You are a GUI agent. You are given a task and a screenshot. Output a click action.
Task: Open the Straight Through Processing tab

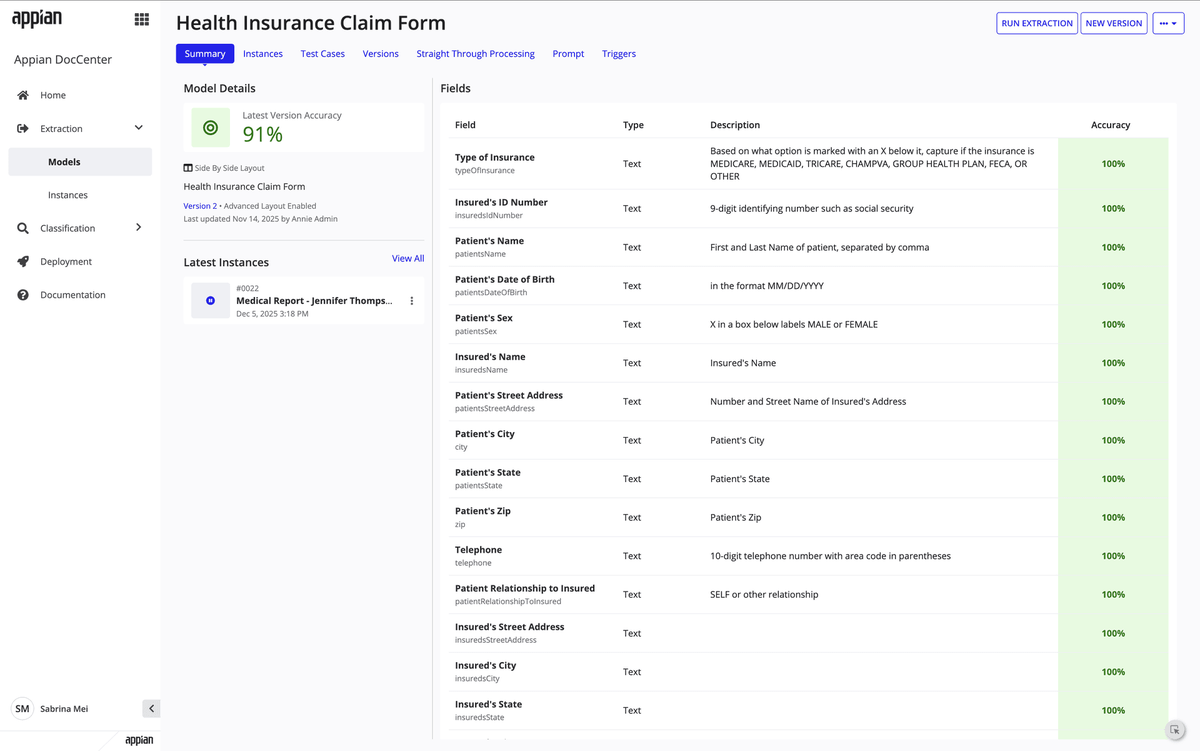click(475, 54)
